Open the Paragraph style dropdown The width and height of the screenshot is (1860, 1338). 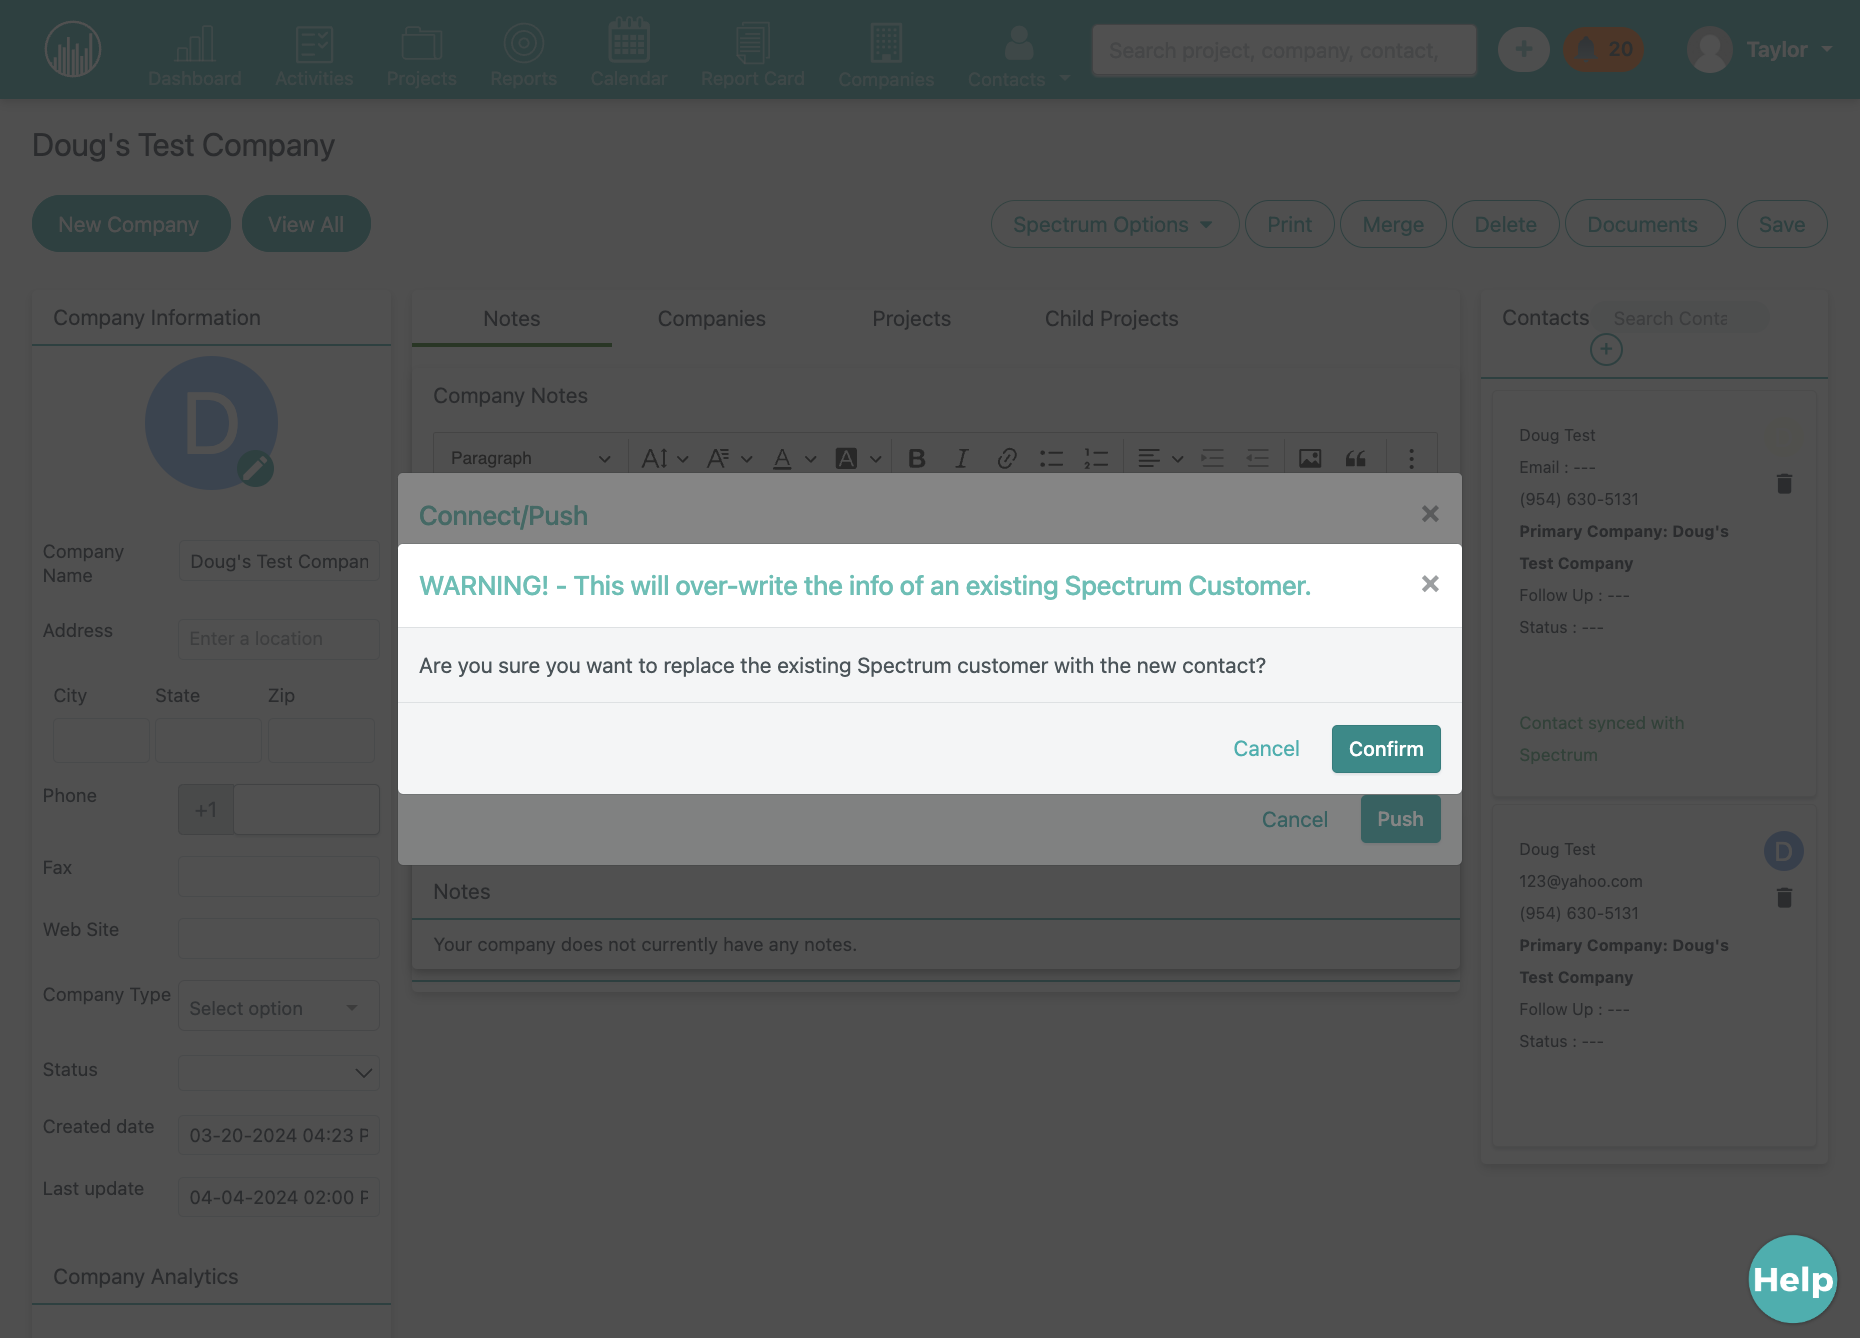tap(530, 458)
